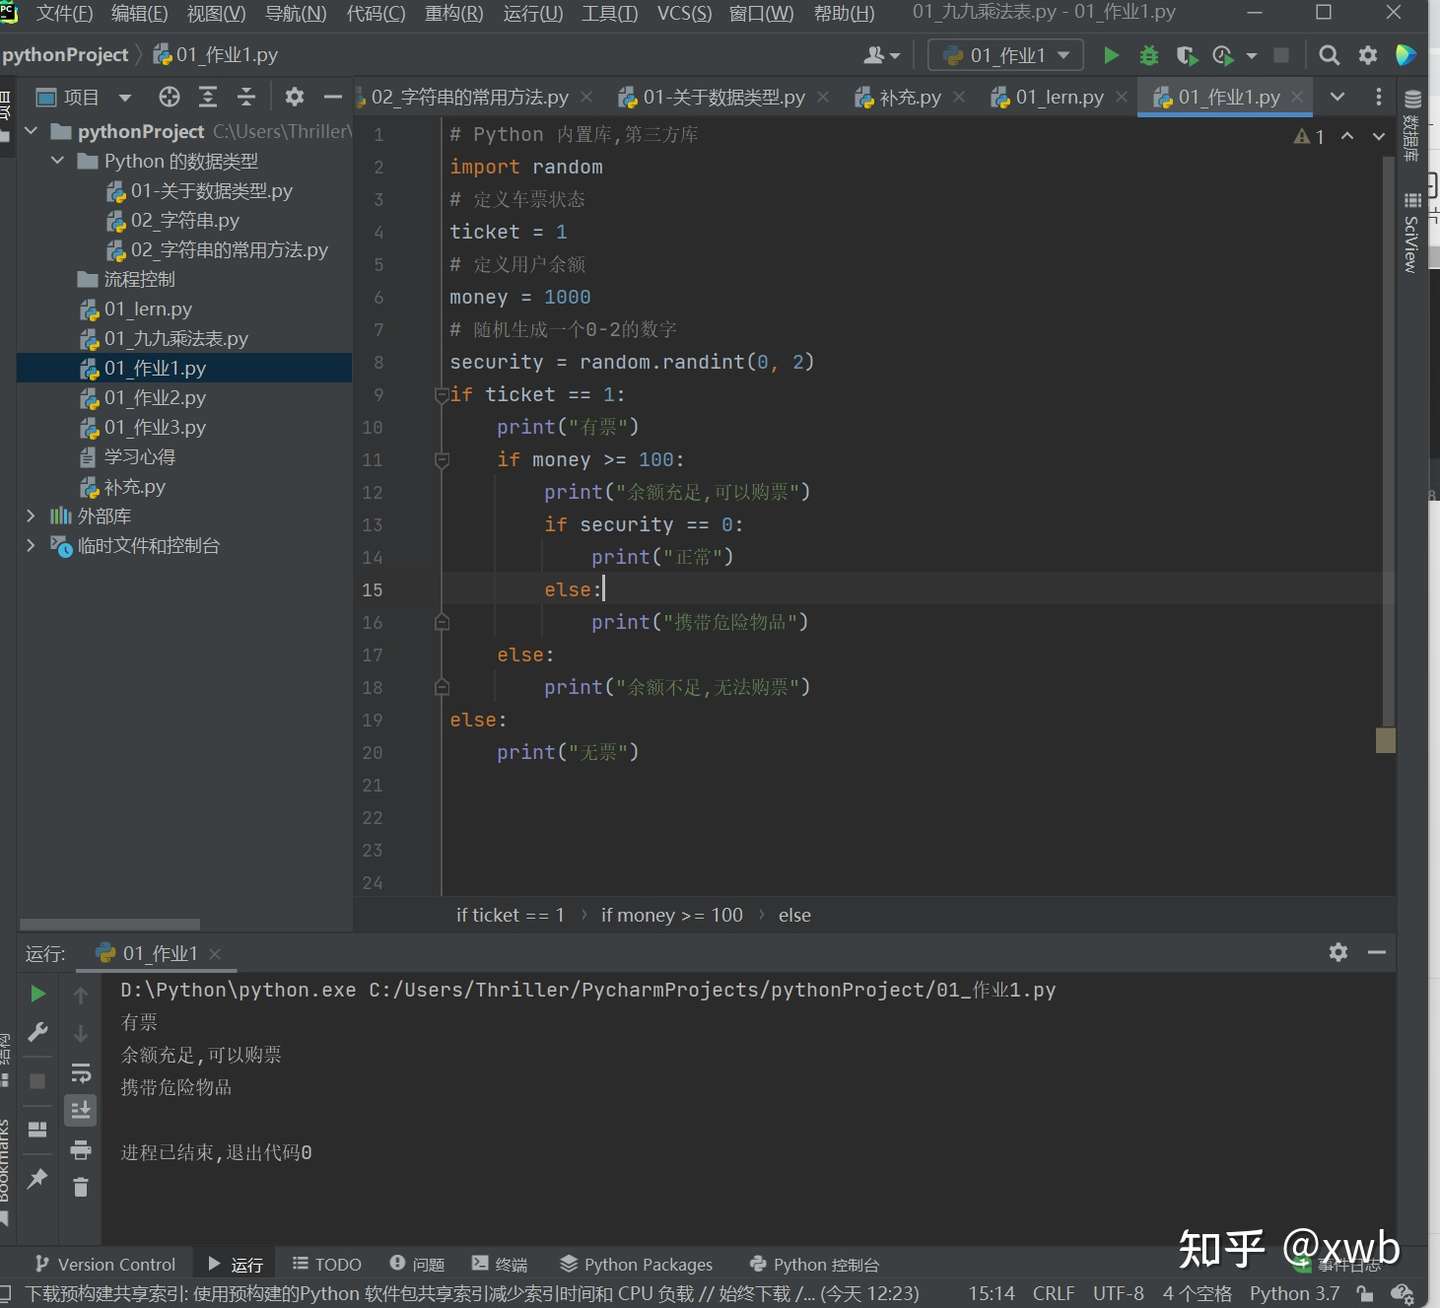Click the green Run button in toolbar
This screenshot has height=1308, width=1440.
1110,55
